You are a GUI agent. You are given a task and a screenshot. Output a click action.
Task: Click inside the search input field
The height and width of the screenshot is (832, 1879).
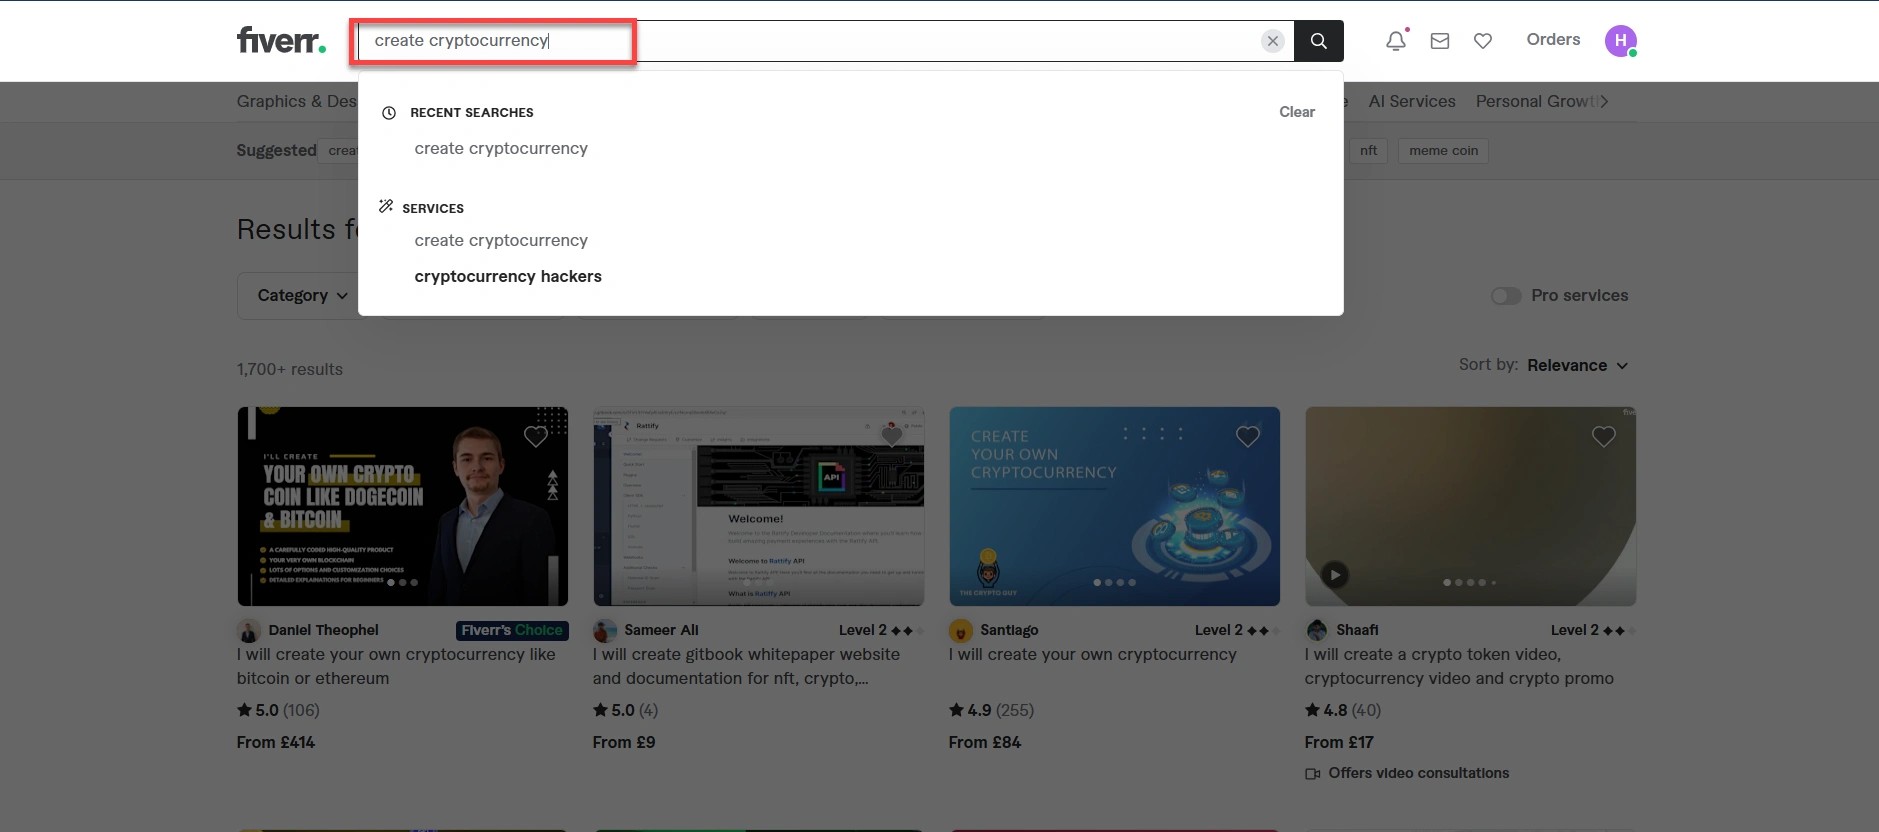825,41
